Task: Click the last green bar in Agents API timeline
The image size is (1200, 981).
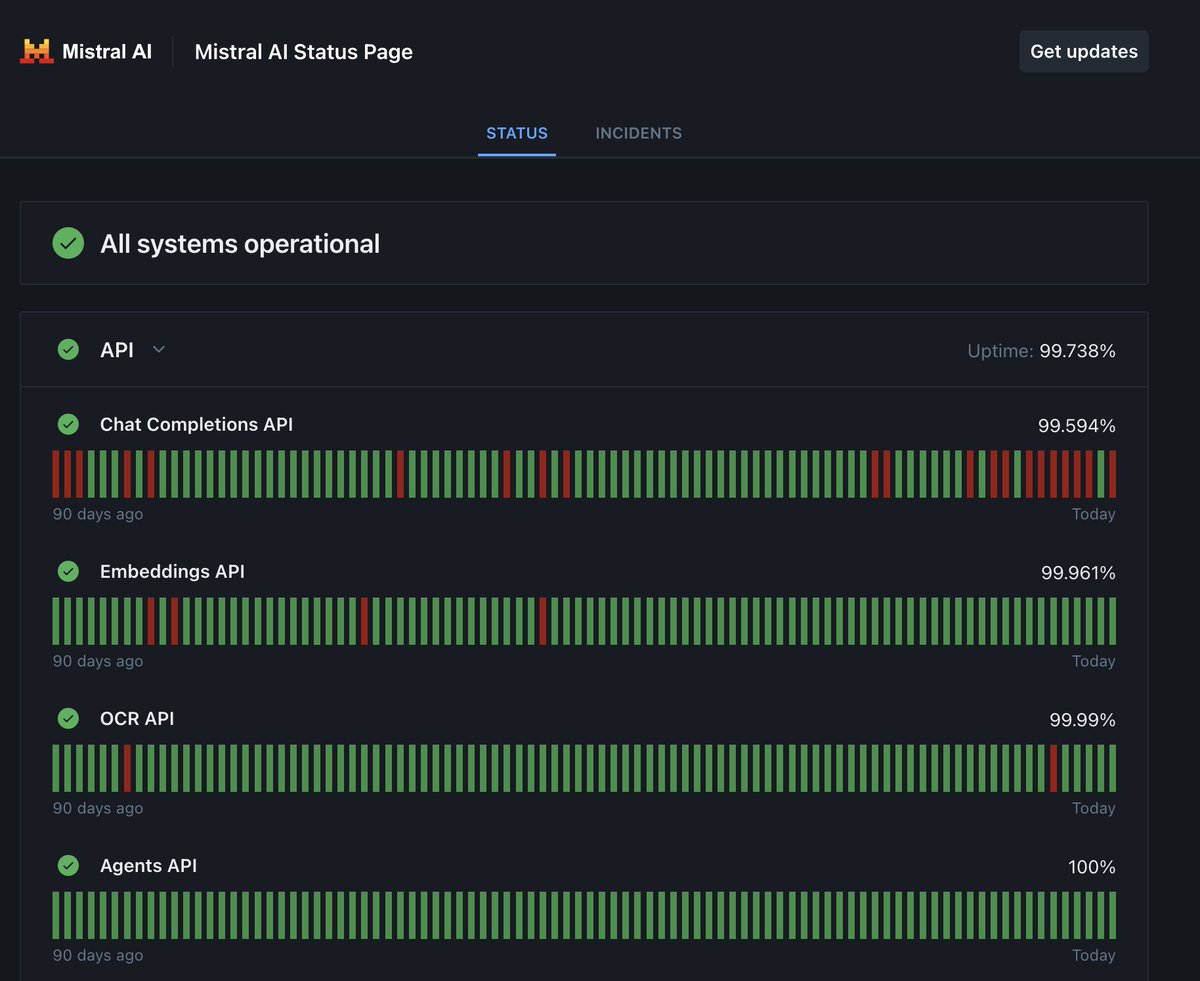Action: (1112, 915)
